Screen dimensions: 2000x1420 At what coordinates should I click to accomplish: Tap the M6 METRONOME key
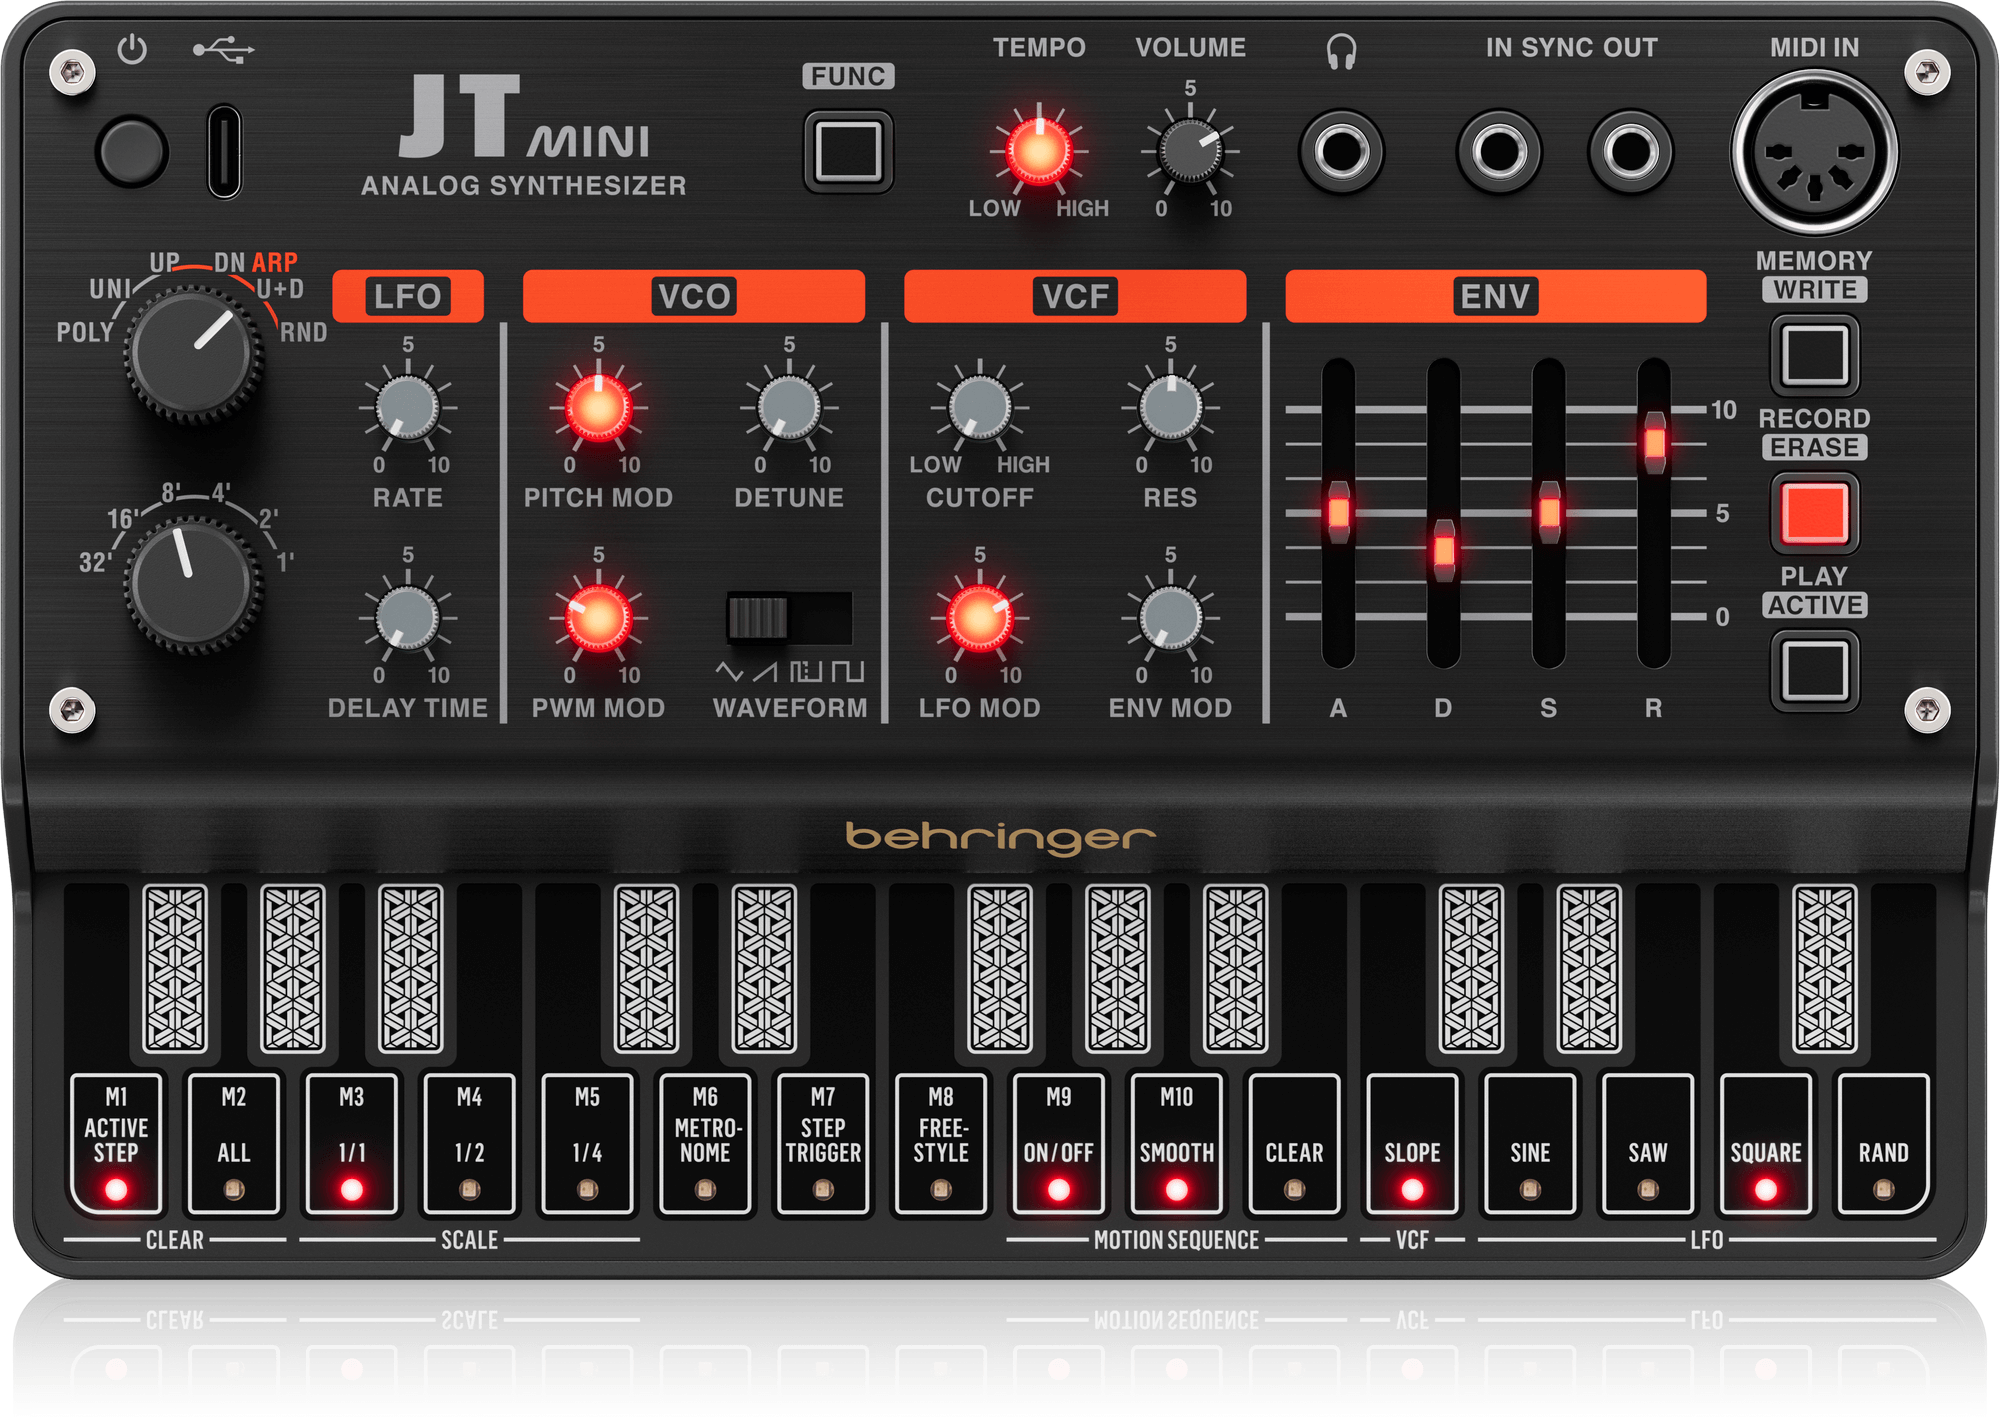point(705,1144)
